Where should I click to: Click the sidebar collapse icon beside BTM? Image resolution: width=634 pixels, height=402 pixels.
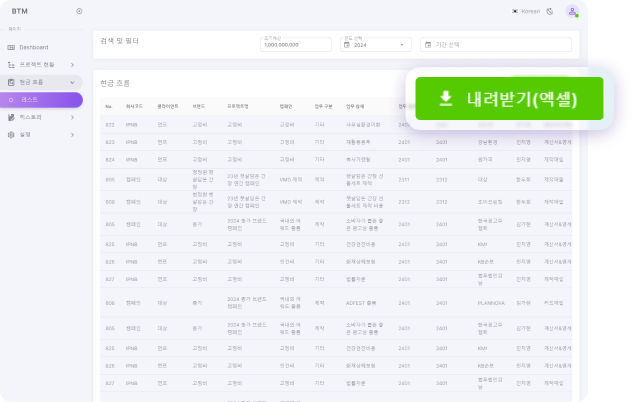(79, 11)
